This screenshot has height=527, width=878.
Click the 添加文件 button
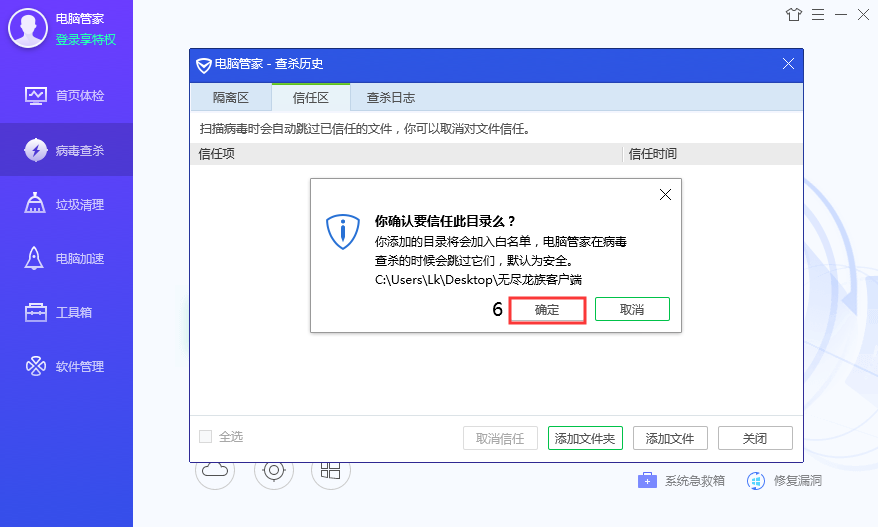pyautogui.click(x=670, y=439)
